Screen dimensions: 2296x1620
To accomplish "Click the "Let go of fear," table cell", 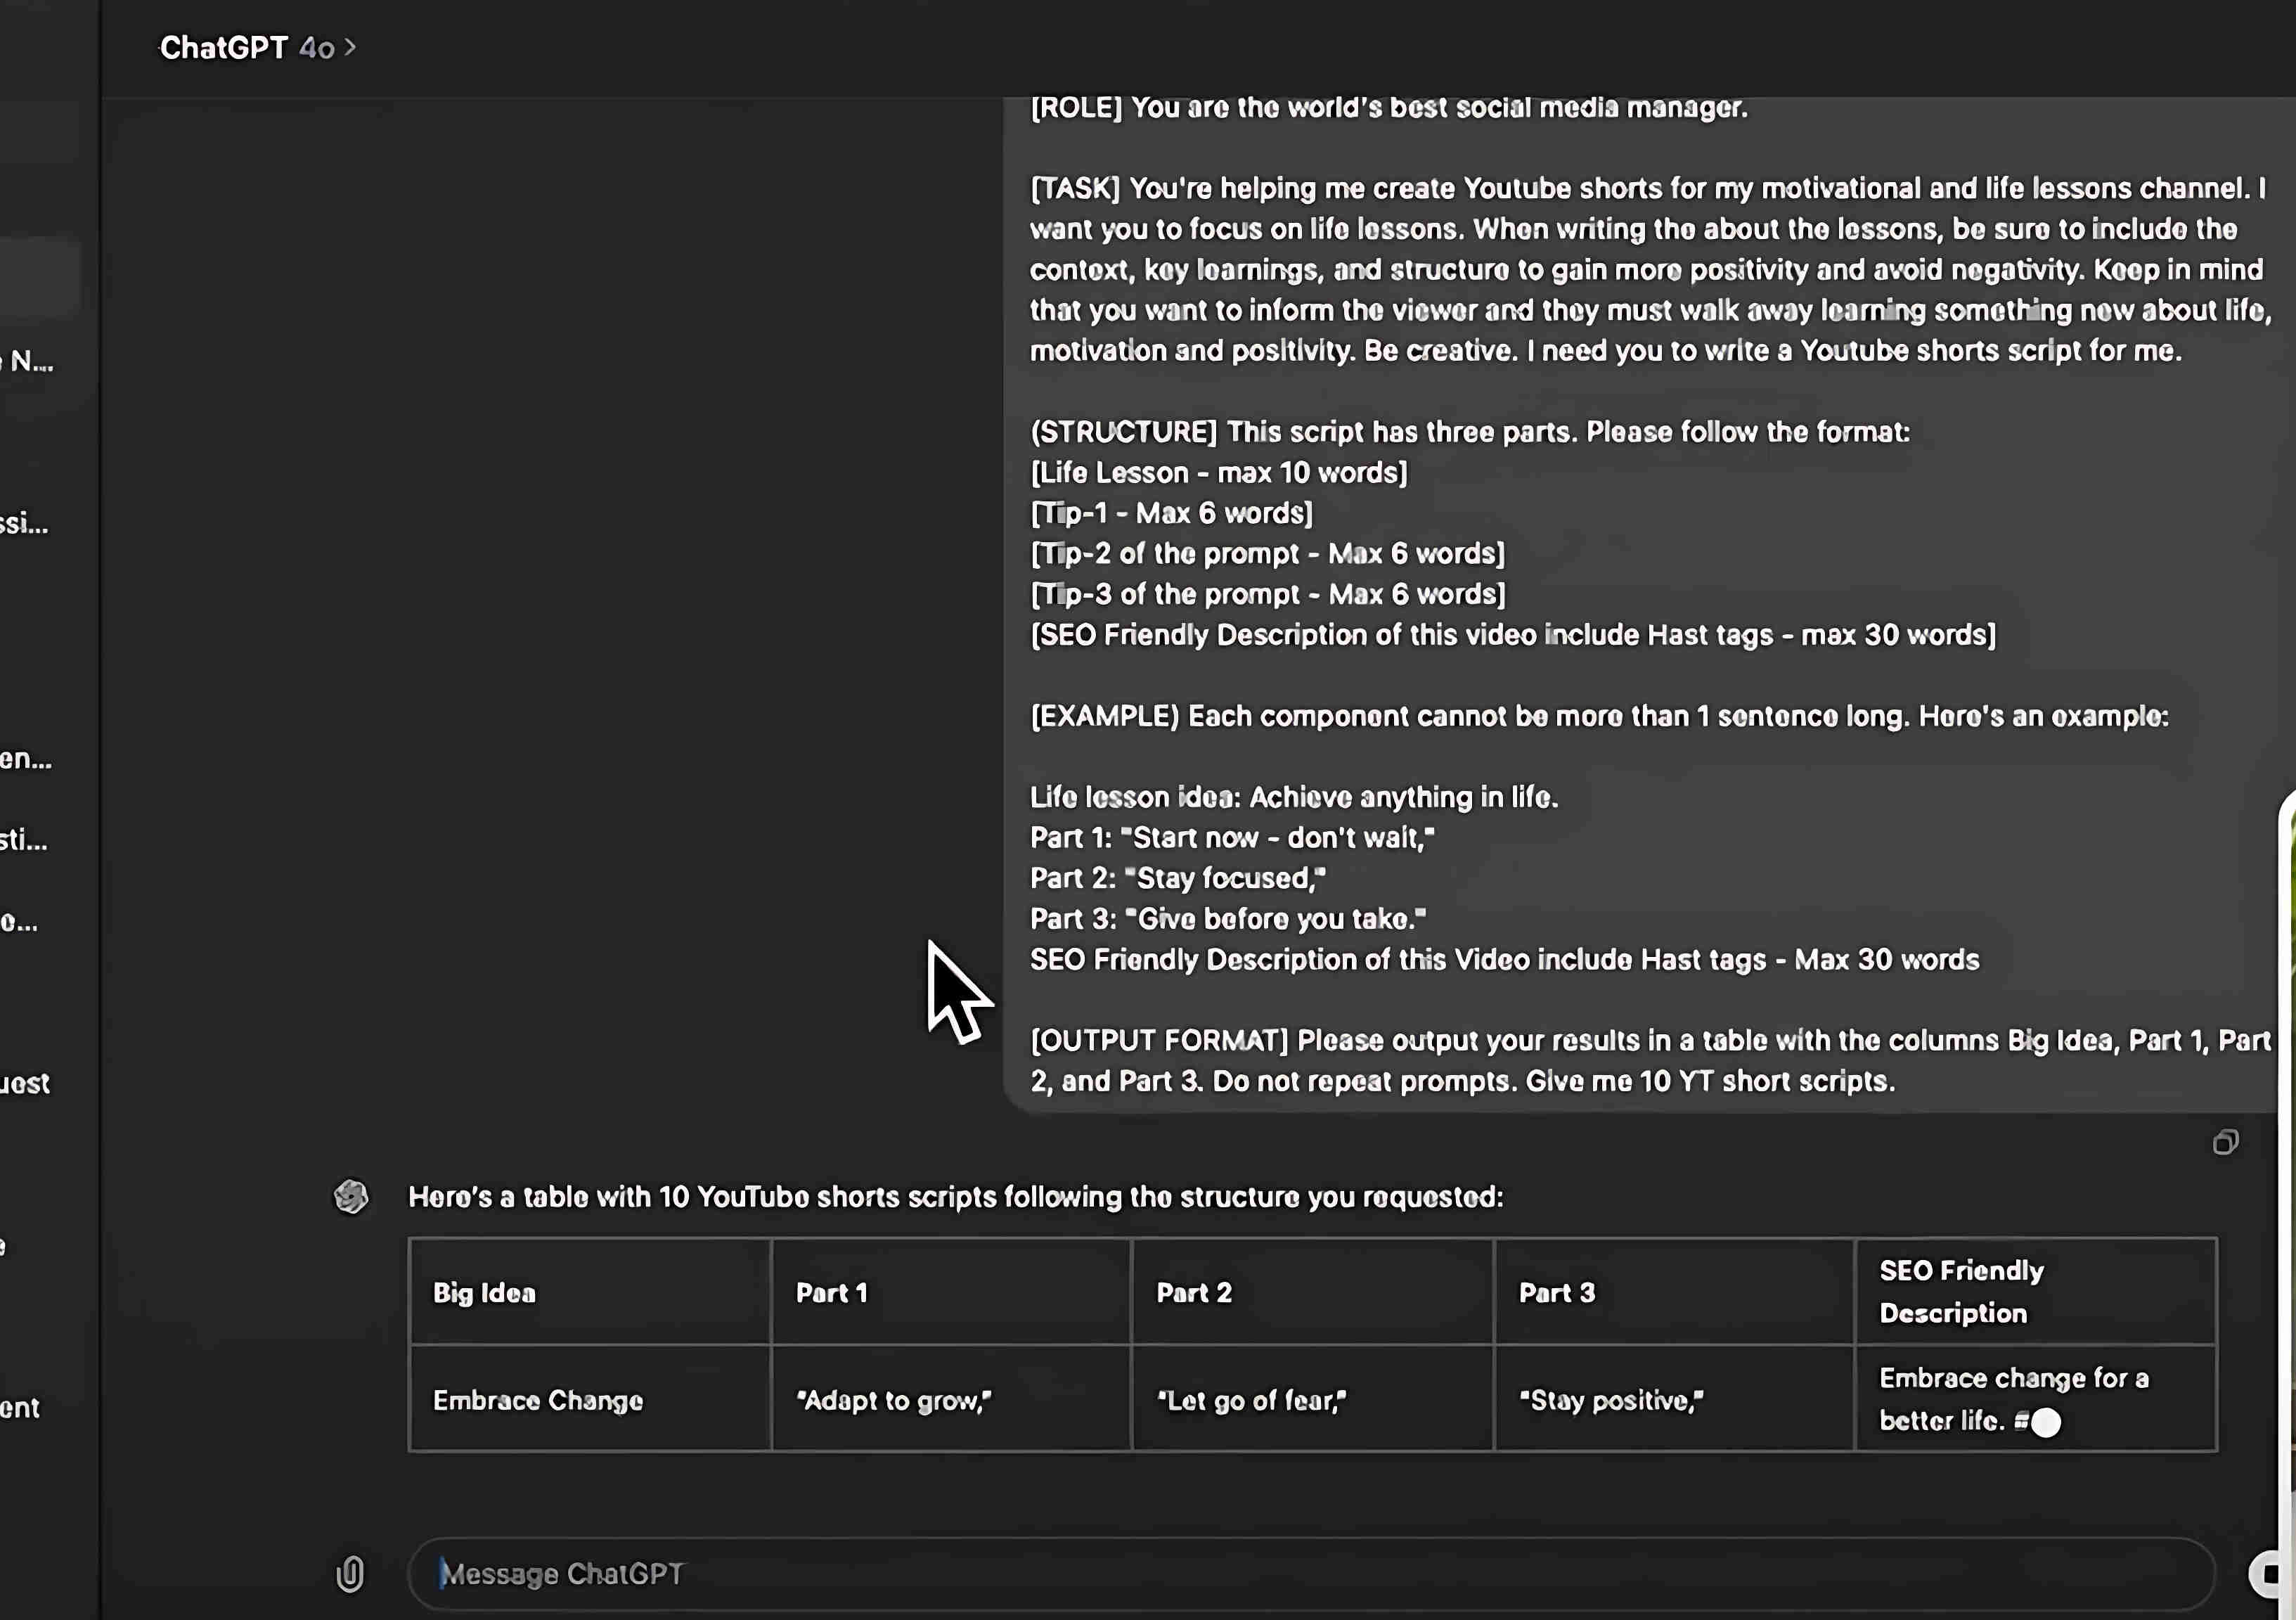I will tap(1312, 1399).
